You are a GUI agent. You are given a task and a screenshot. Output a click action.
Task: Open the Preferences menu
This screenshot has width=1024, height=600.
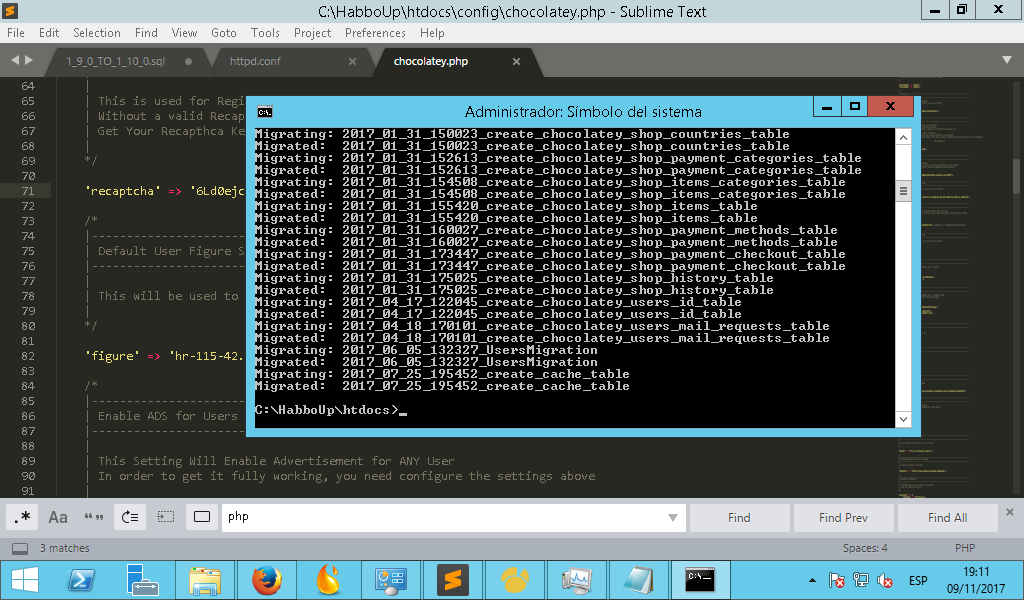[375, 32]
